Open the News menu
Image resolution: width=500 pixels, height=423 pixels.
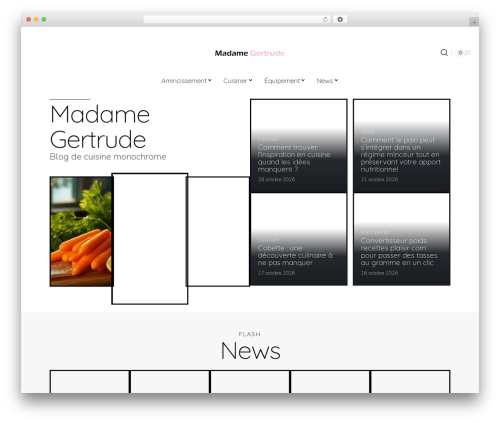[x=327, y=81]
